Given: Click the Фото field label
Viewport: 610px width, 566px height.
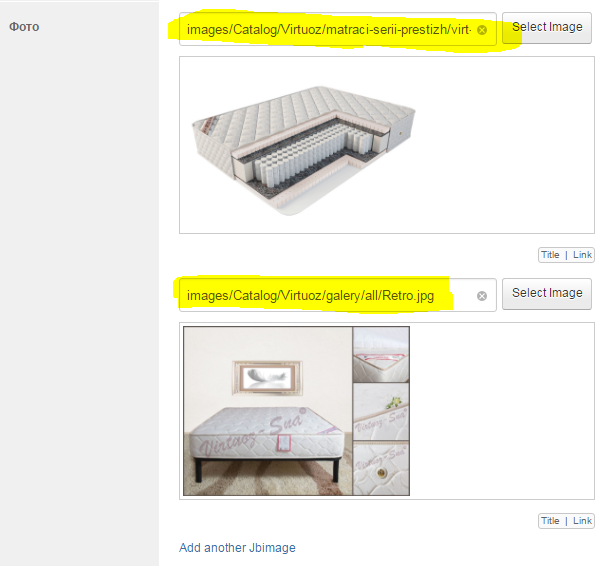Looking at the screenshot, I should (24, 27).
